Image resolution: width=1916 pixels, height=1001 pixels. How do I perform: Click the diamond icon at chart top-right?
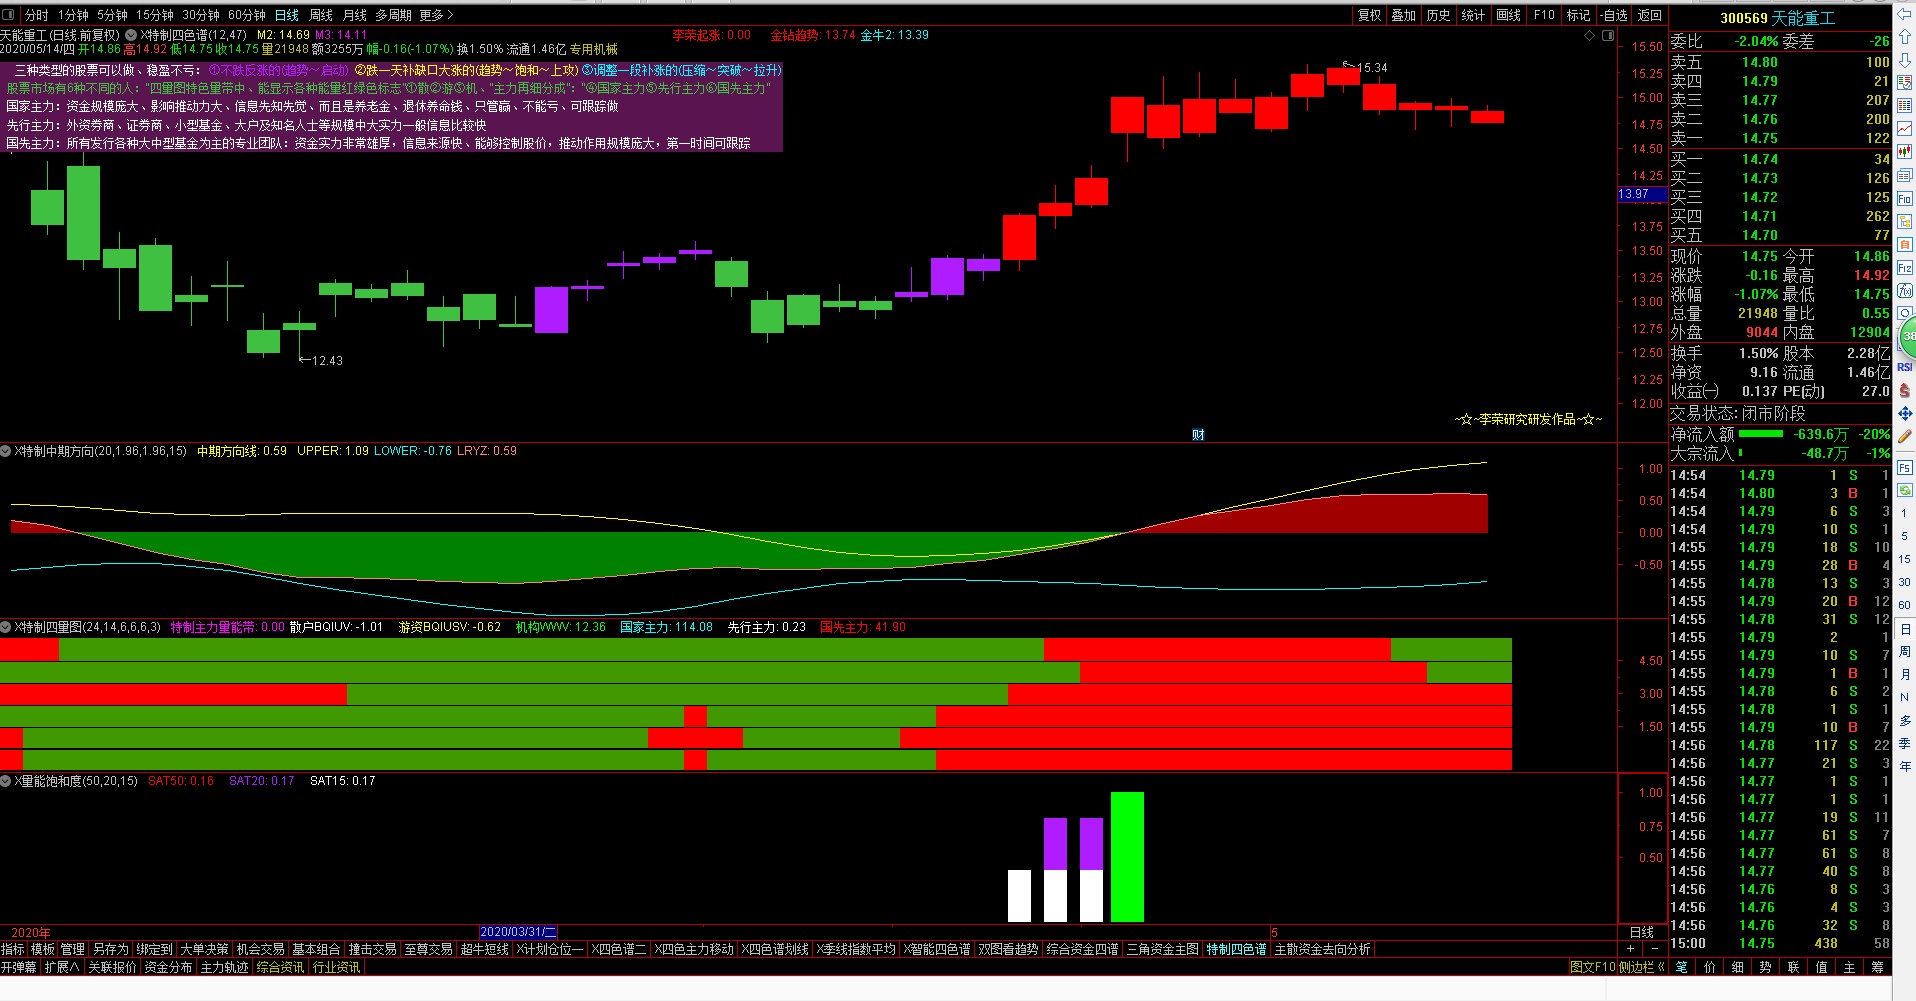[1590, 35]
